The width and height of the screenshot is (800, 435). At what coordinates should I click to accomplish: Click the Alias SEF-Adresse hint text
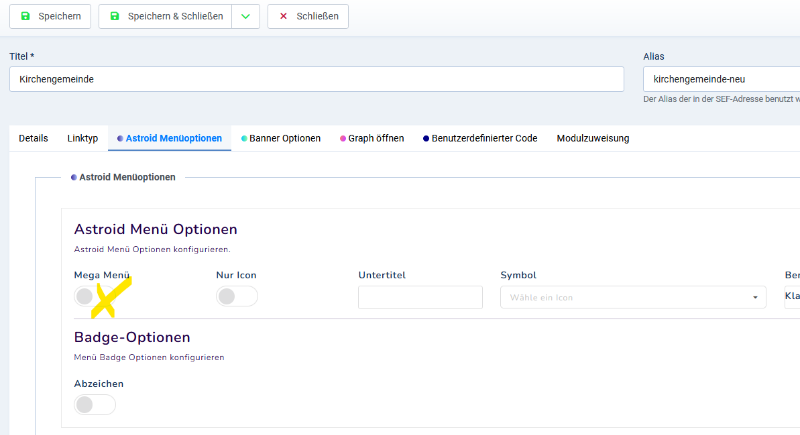coord(721,99)
